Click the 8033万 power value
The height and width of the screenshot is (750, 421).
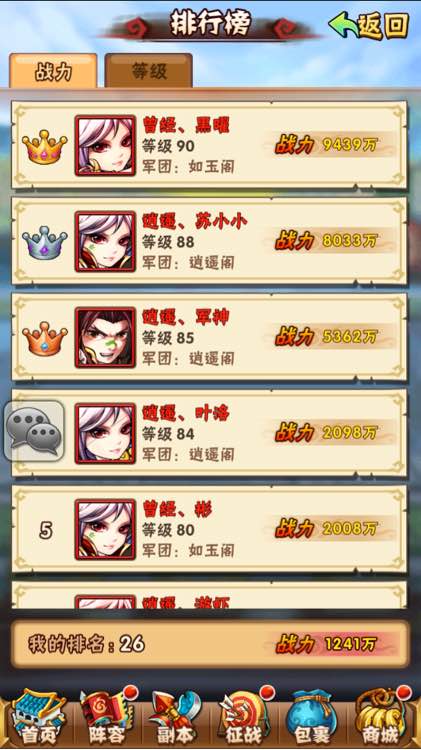tap(350, 241)
